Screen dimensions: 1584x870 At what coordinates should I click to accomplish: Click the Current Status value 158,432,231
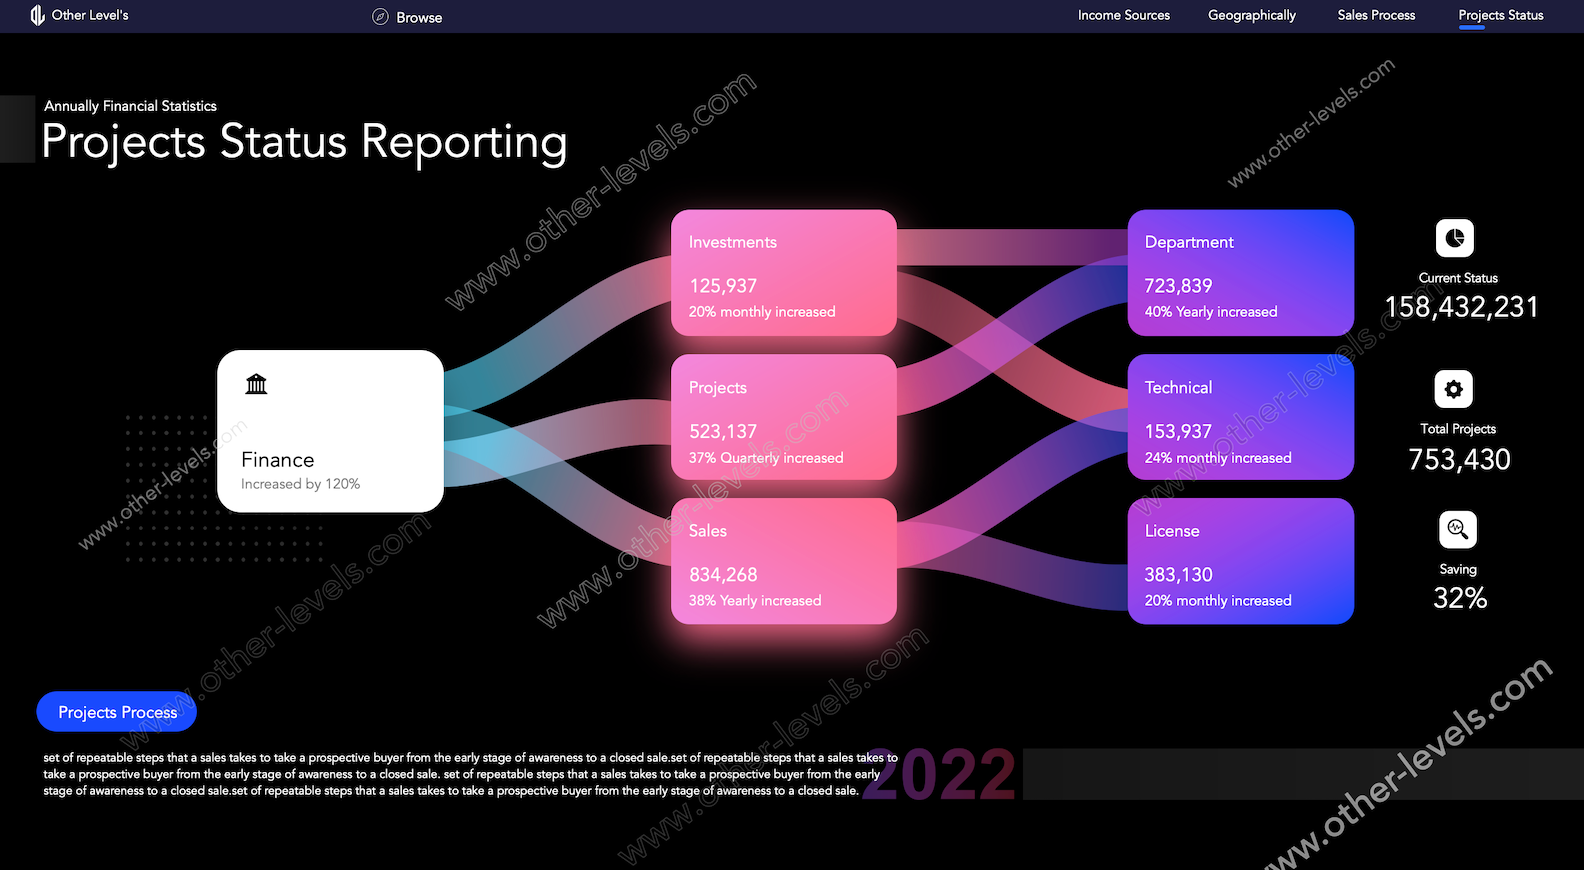[x=1461, y=307]
